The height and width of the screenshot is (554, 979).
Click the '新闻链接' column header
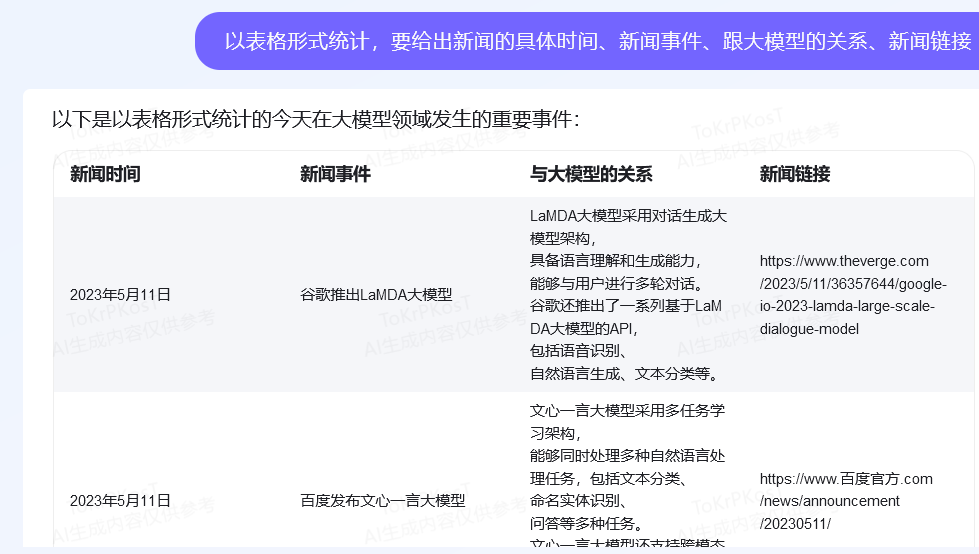(x=795, y=174)
